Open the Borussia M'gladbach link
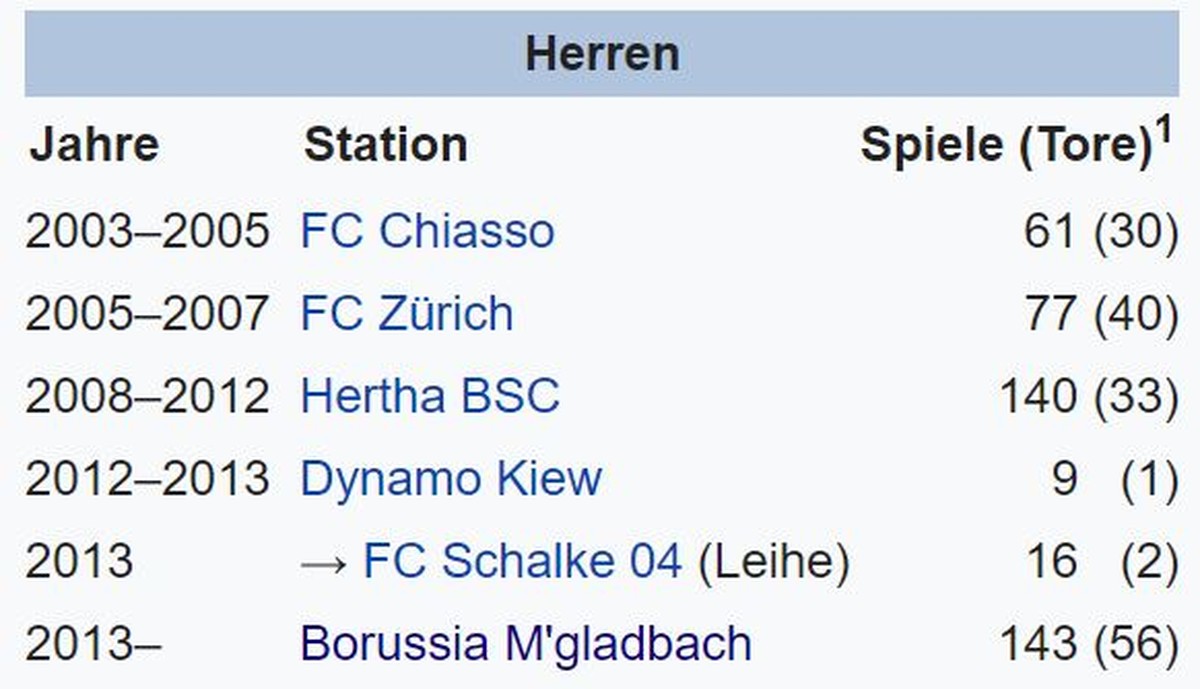This screenshot has width=1200, height=689. point(526,644)
